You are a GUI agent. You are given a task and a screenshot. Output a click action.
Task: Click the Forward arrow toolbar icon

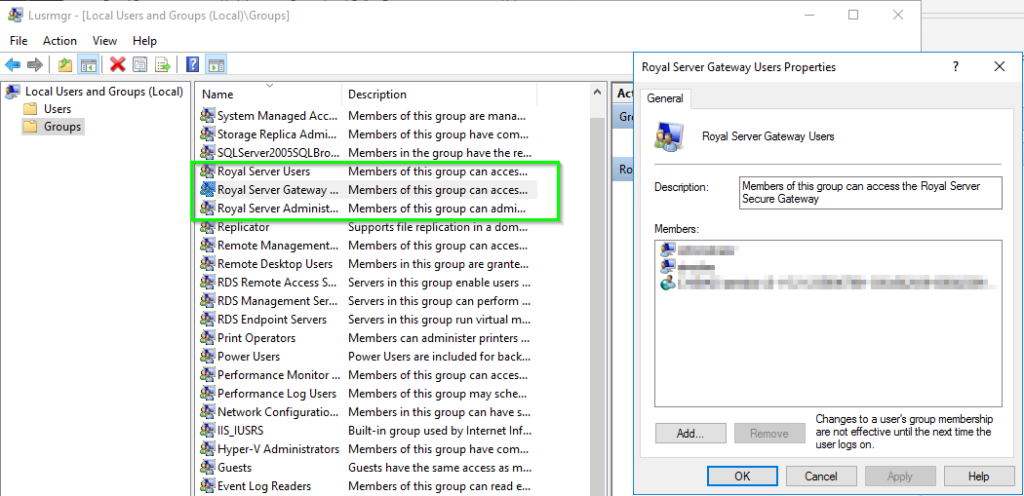35,65
